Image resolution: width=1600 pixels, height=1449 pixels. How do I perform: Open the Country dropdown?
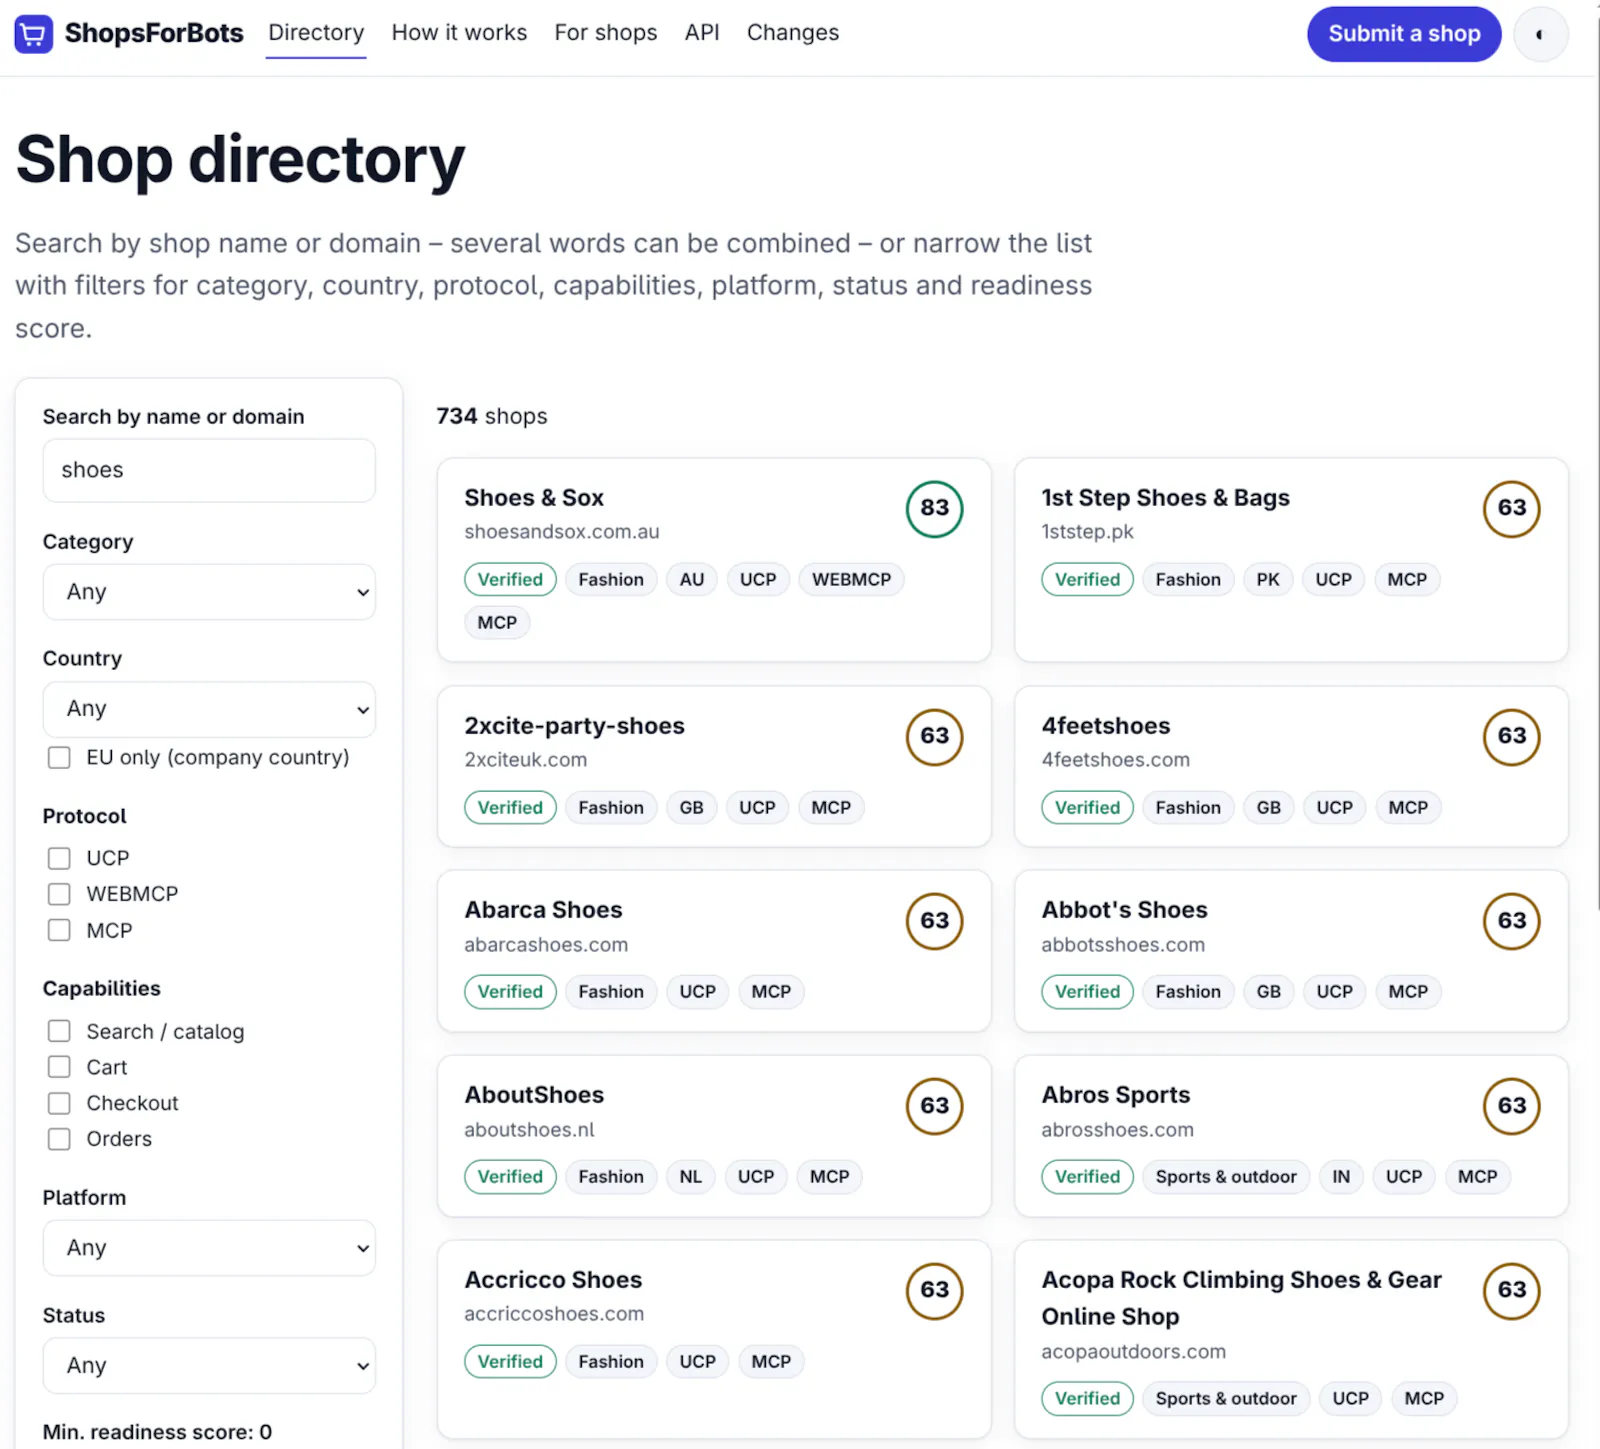coord(209,709)
